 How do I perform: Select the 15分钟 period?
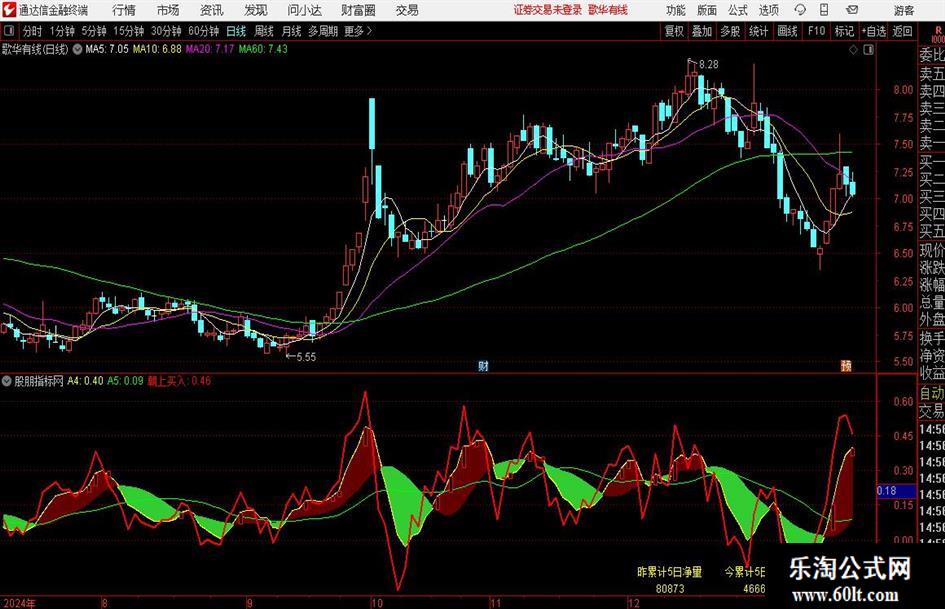[128, 31]
